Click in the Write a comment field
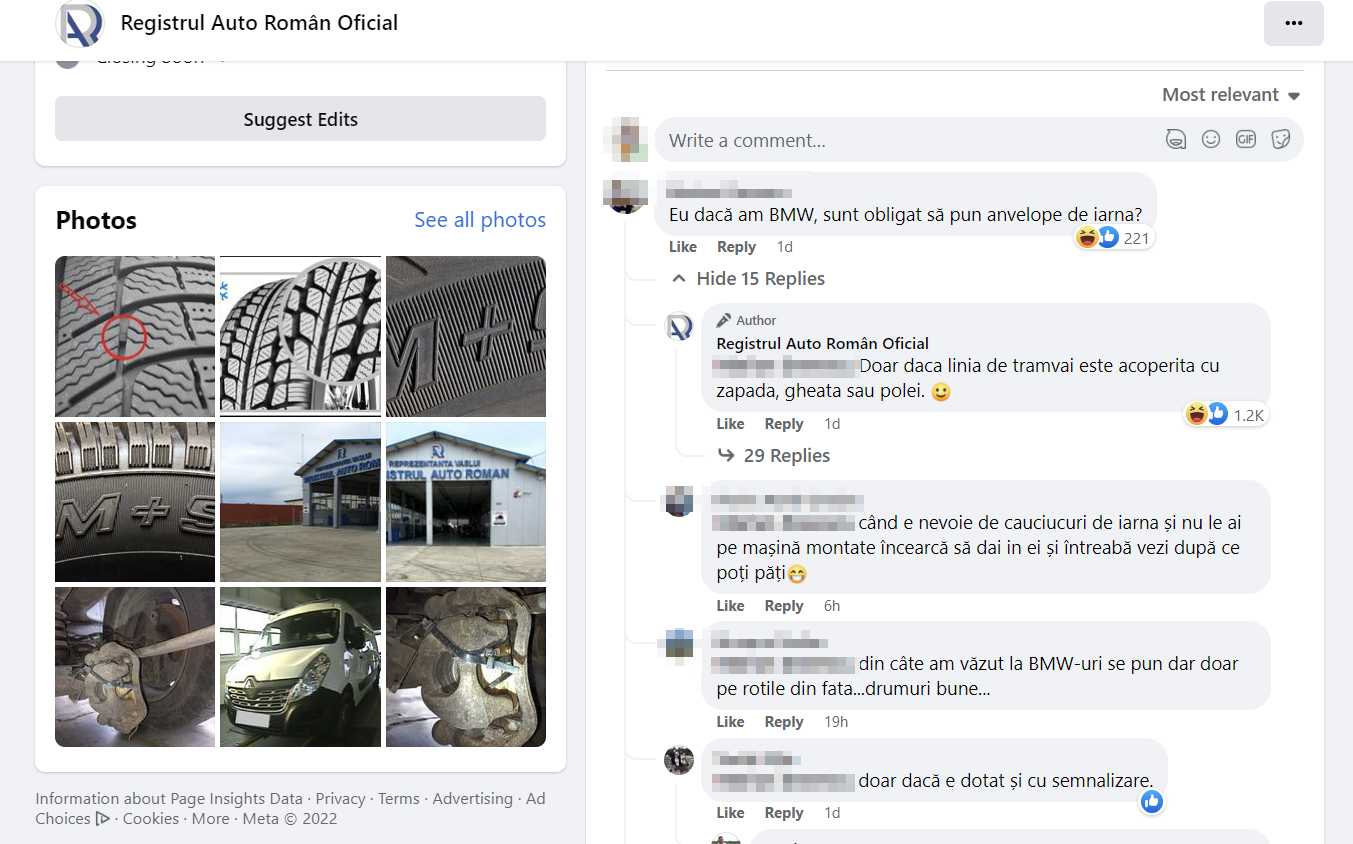 coord(900,140)
